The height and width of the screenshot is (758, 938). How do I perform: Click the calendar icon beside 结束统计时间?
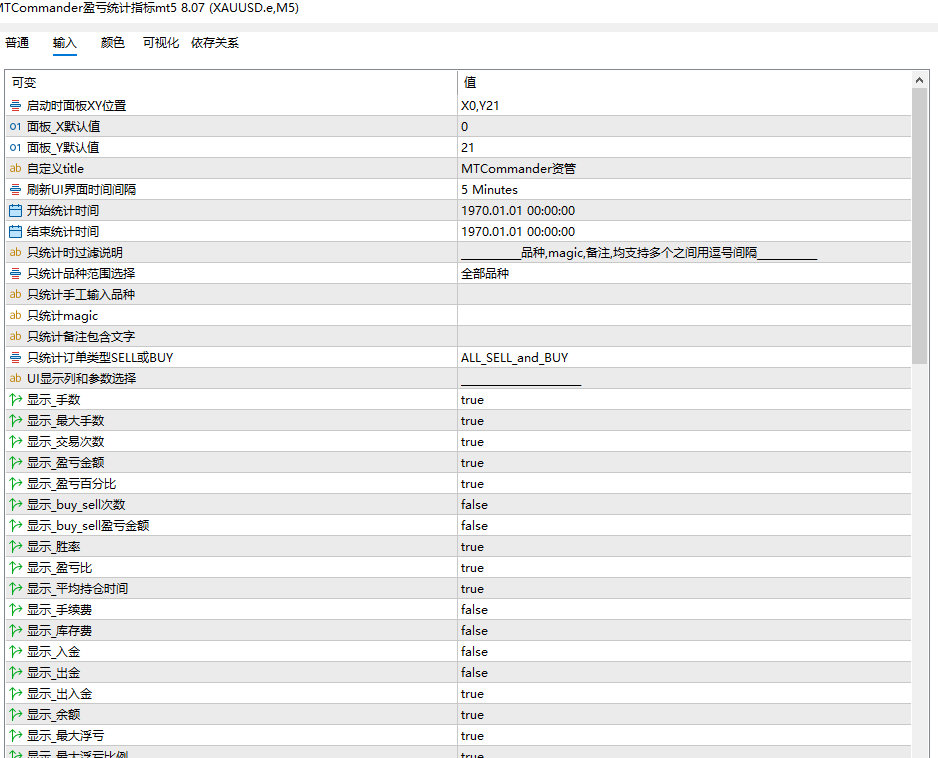click(x=16, y=232)
